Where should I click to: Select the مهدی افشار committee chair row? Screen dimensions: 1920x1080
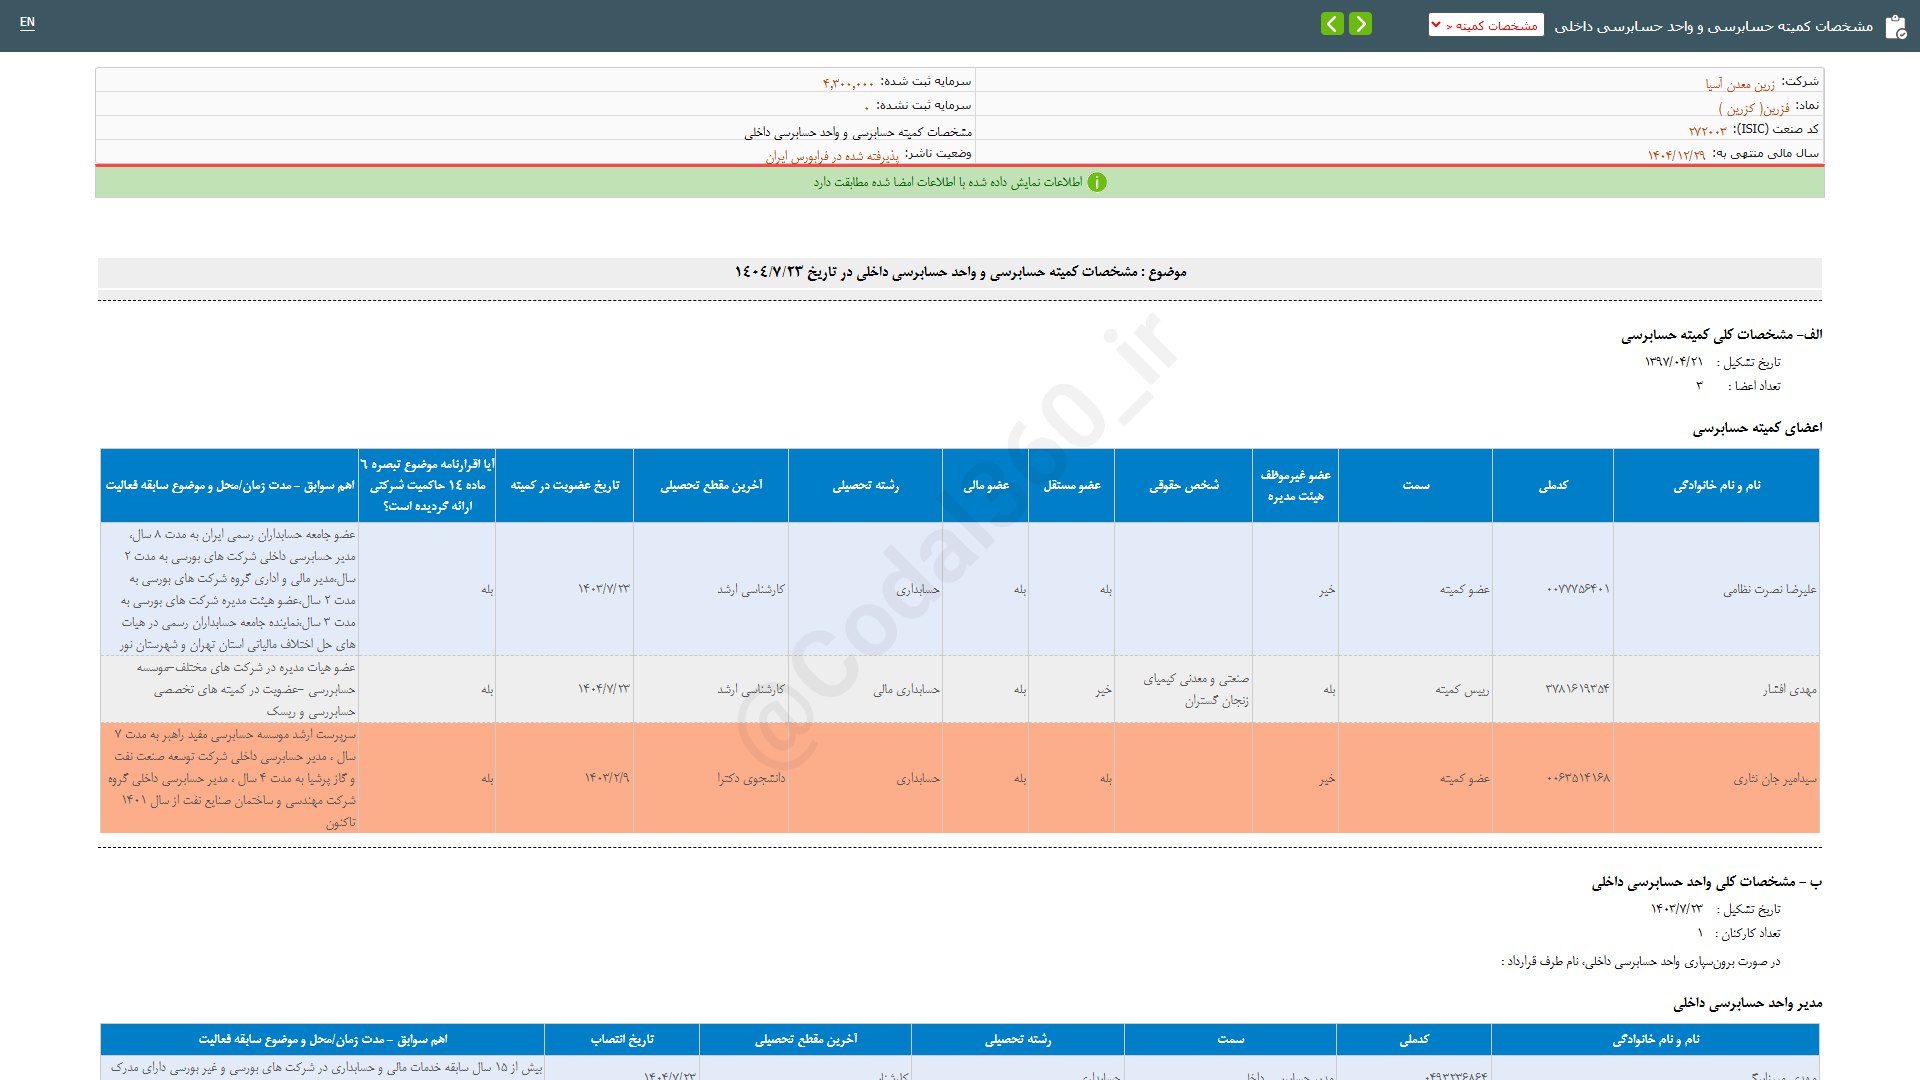pos(1789,689)
